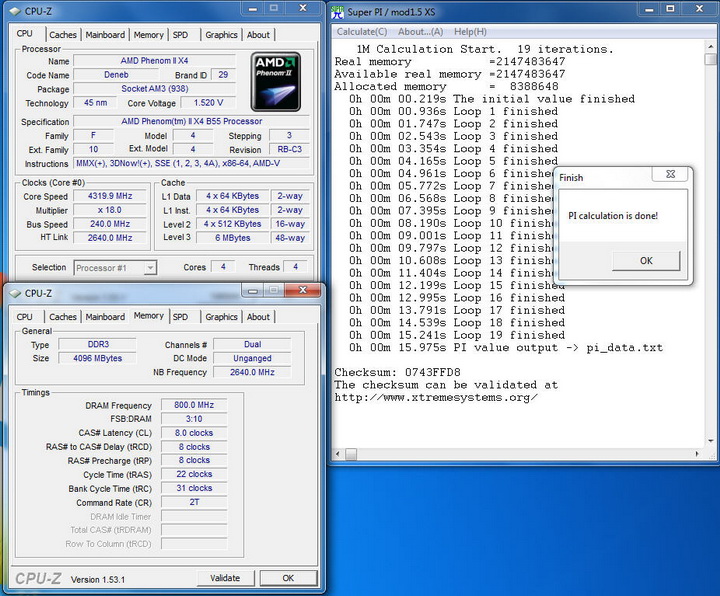The width and height of the screenshot is (720, 596).
Task: Click the Channels value Dual
Action: coord(252,344)
